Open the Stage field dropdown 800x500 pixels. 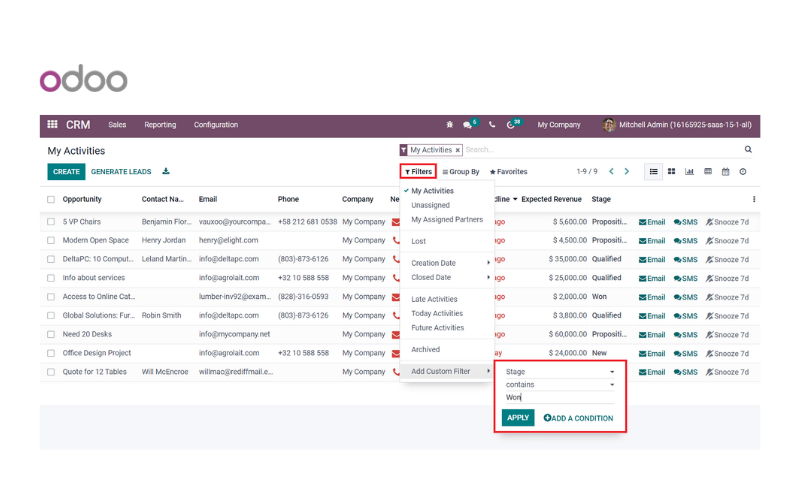560,372
